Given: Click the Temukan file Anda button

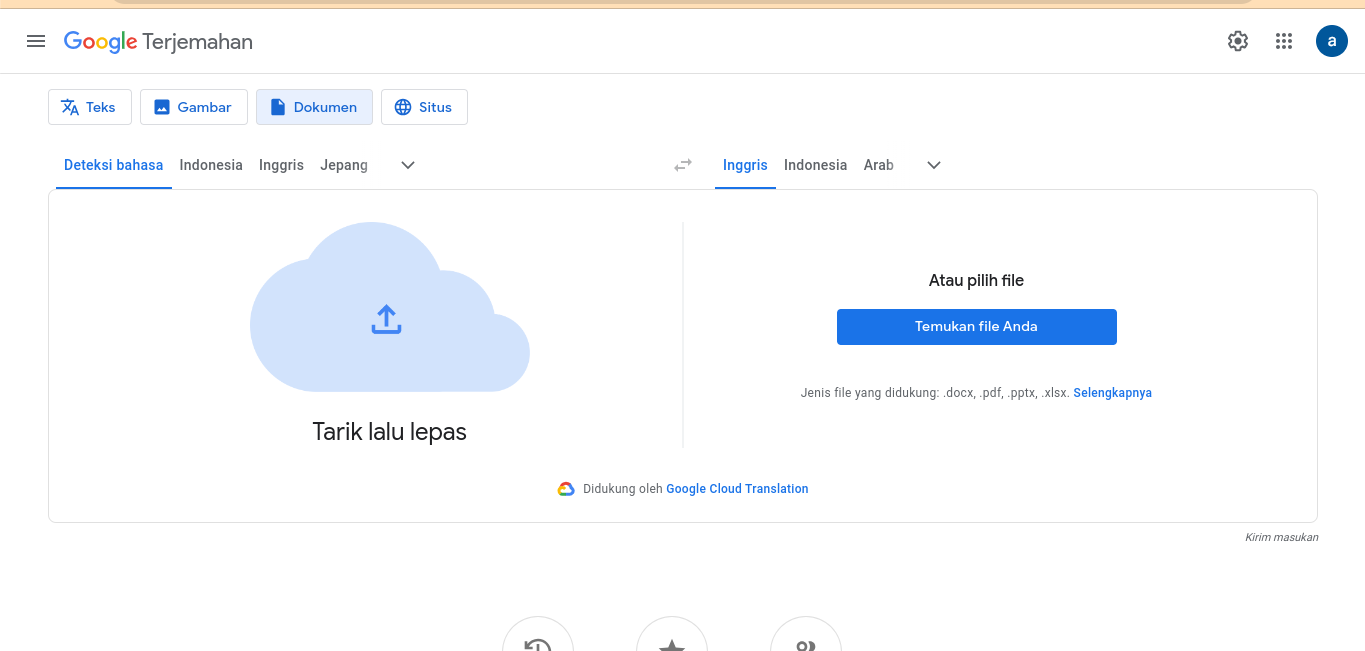Looking at the screenshot, I should 976,327.
